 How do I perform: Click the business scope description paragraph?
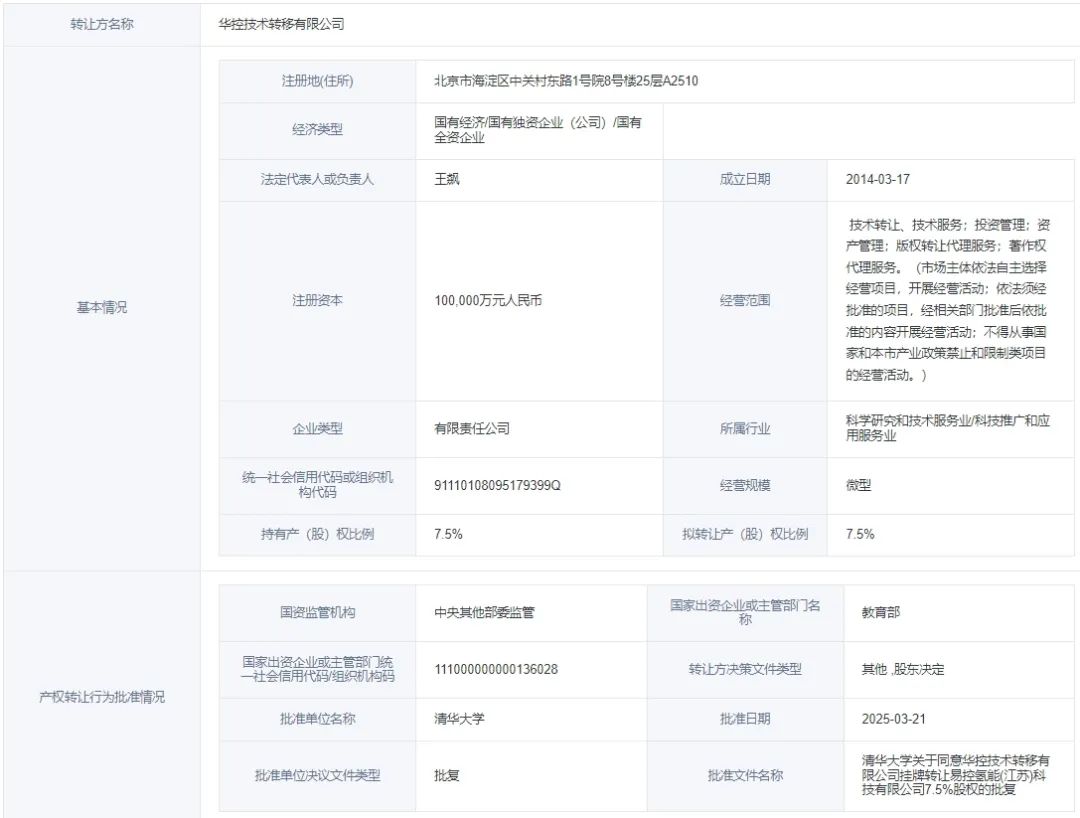(947, 300)
